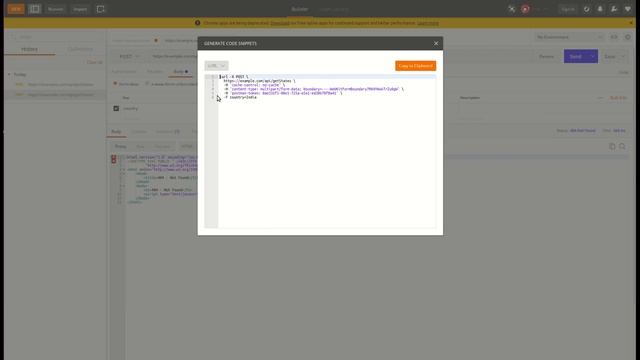Open second POST history entry
Screen dimensions: 640x360
click(x=55, y=95)
